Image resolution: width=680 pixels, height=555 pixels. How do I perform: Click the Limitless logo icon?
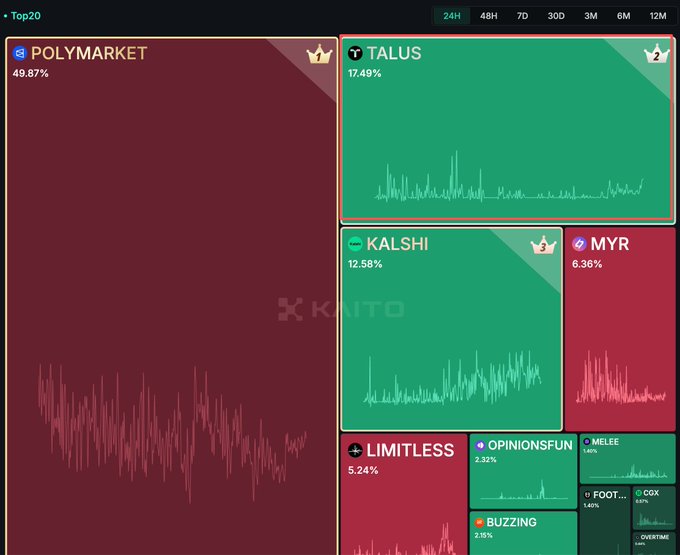(354, 451)
